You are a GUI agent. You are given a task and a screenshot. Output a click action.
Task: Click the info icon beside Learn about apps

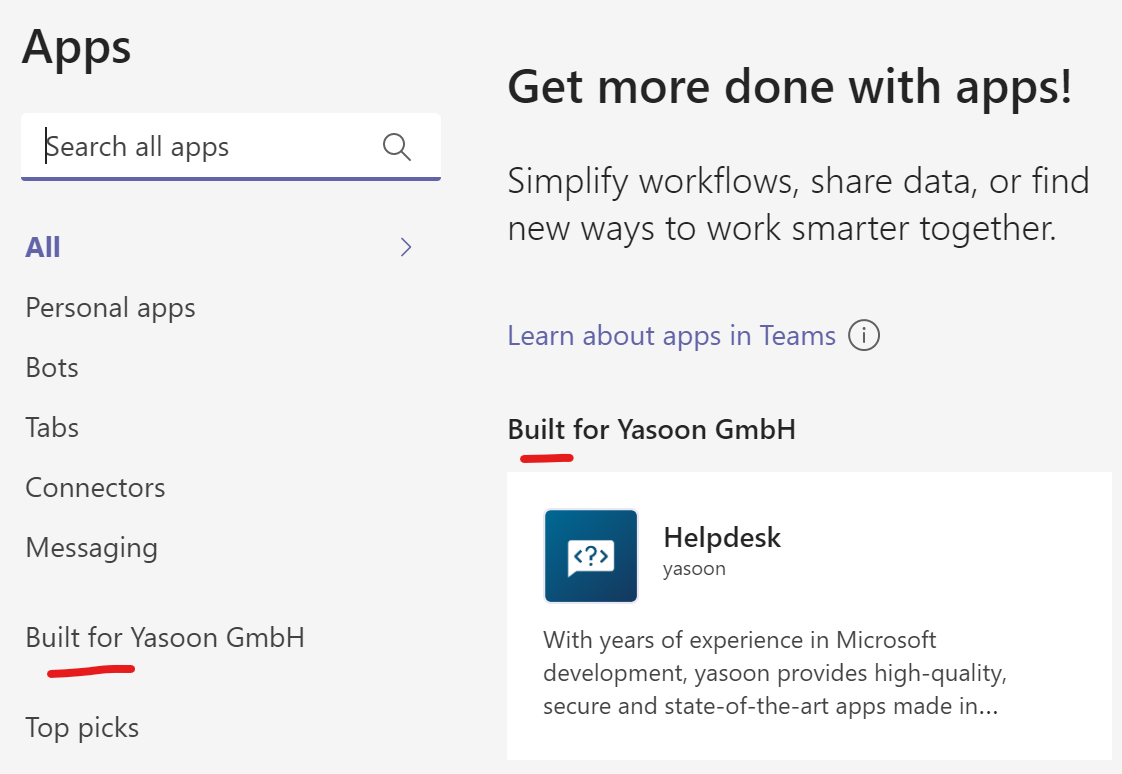click(864, 336)
